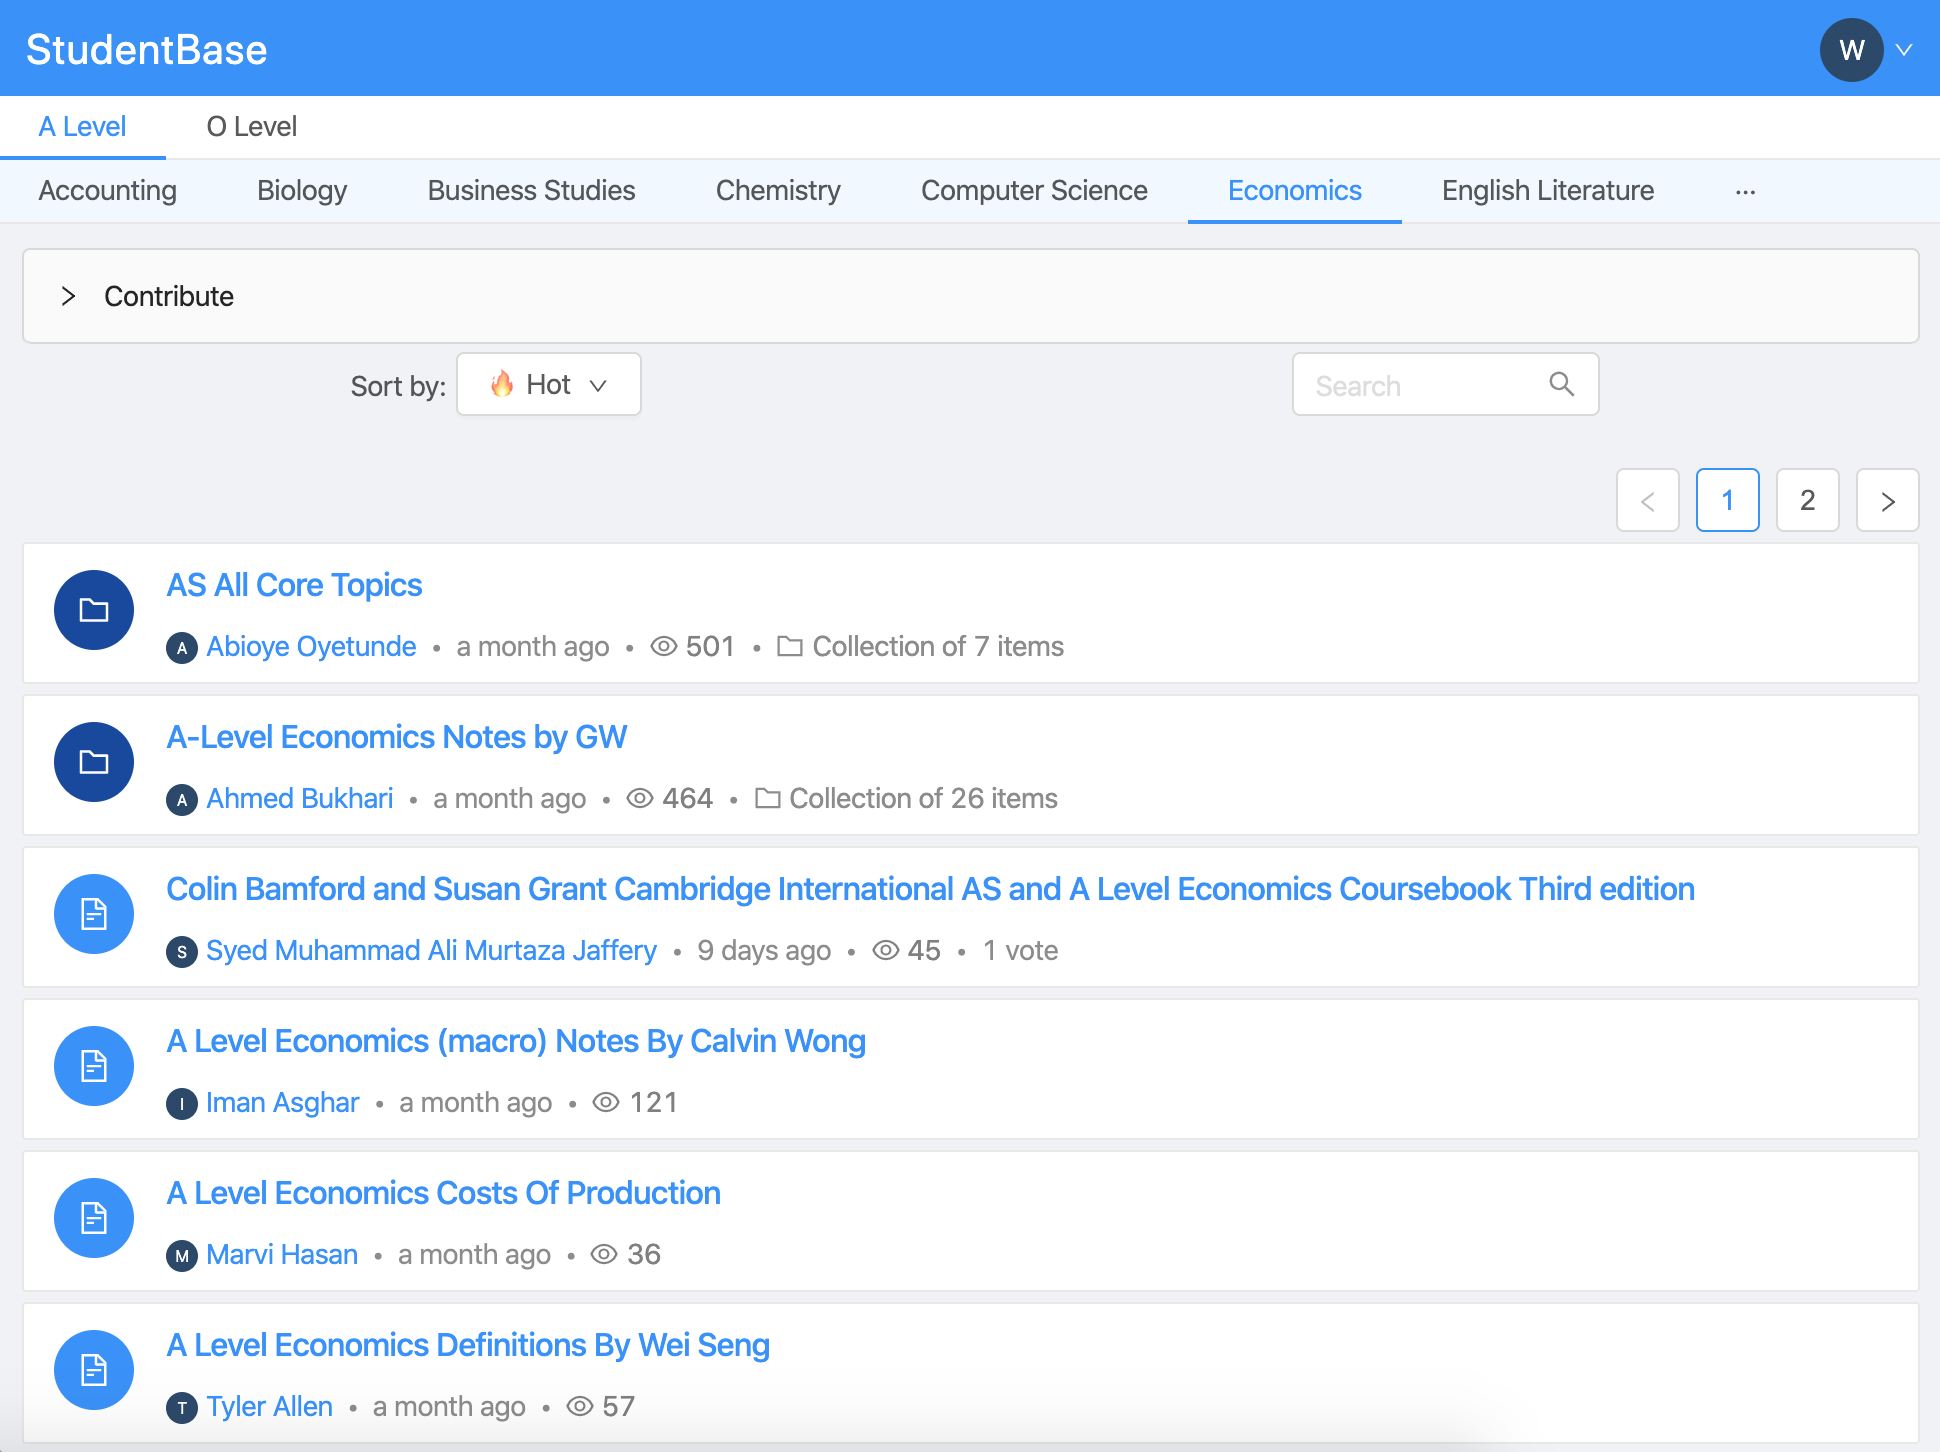Viewport: 1940px width, 1452px height.
Task: Switch to the O Level tab
Action: pos(251,127)
